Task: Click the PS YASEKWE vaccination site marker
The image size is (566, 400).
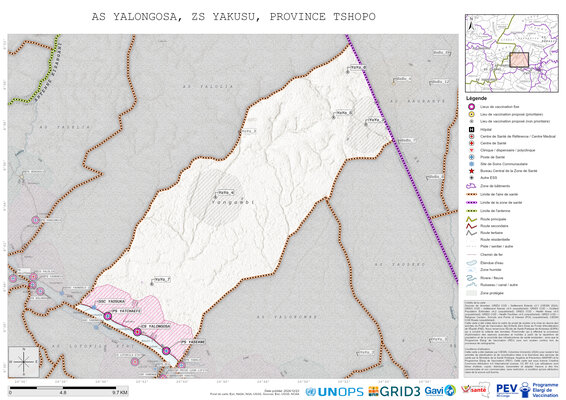Action: pyautogui.click(x=166, y=351)
